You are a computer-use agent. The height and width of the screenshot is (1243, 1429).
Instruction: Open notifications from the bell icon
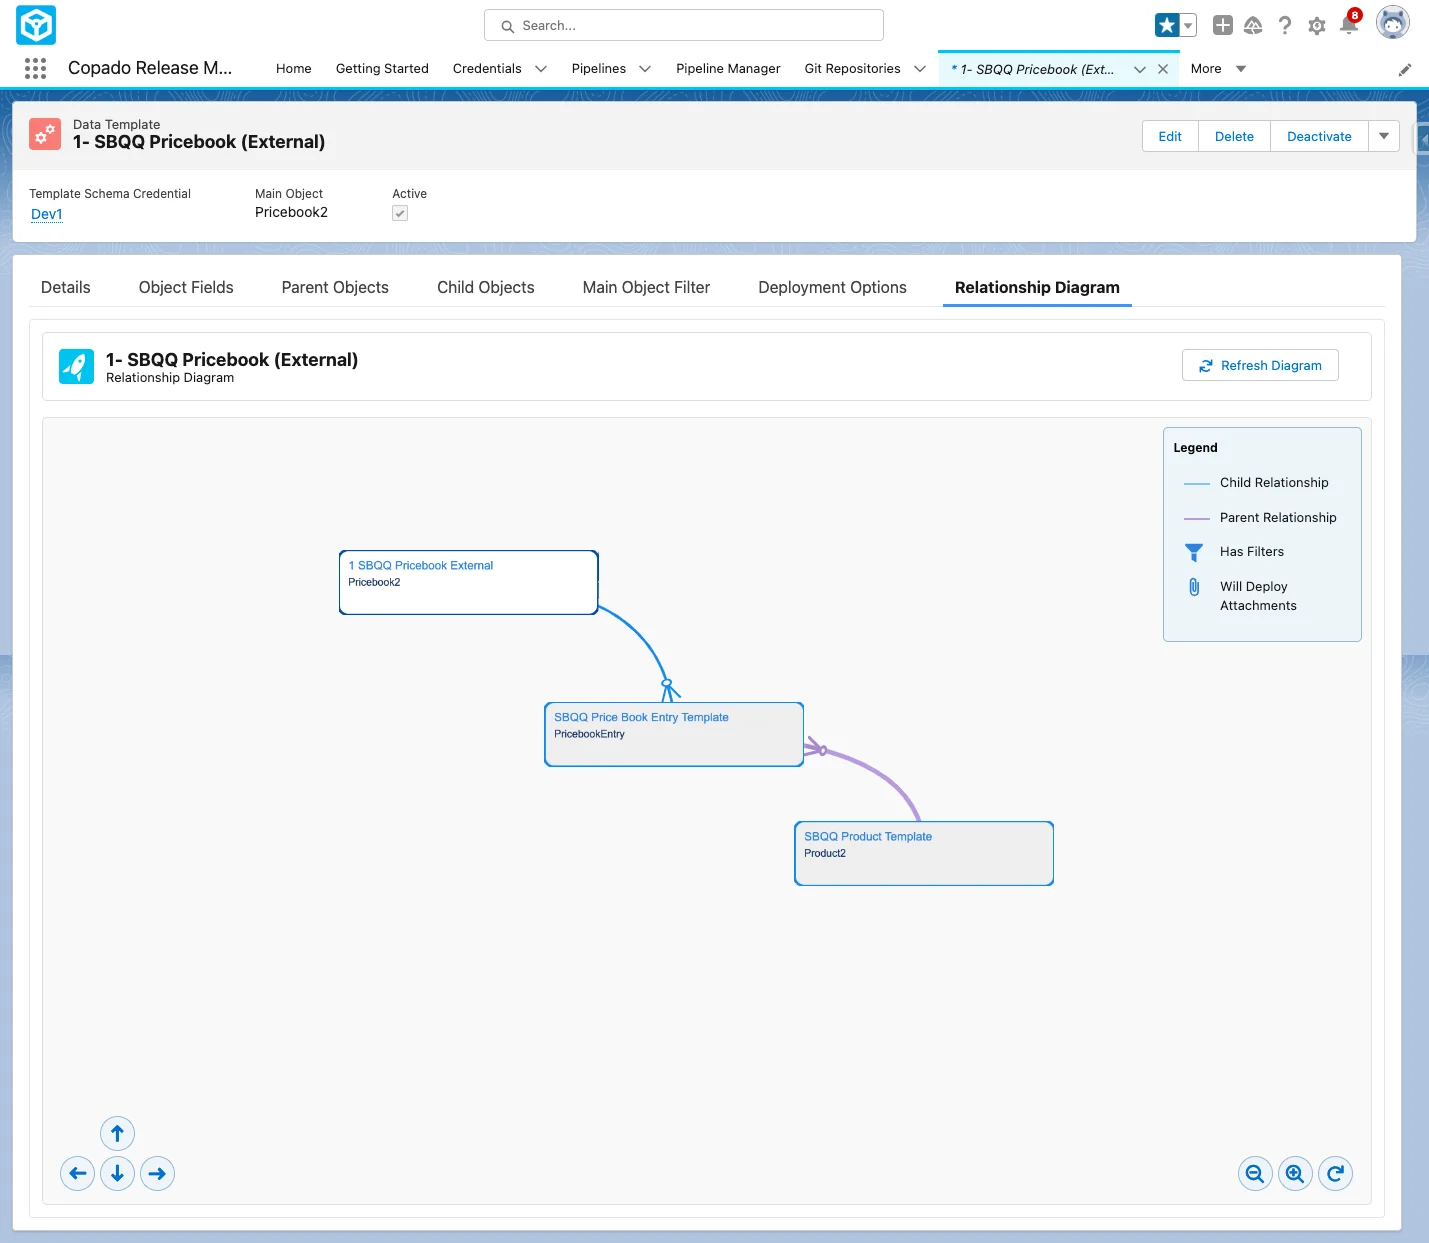(1349, 25)
